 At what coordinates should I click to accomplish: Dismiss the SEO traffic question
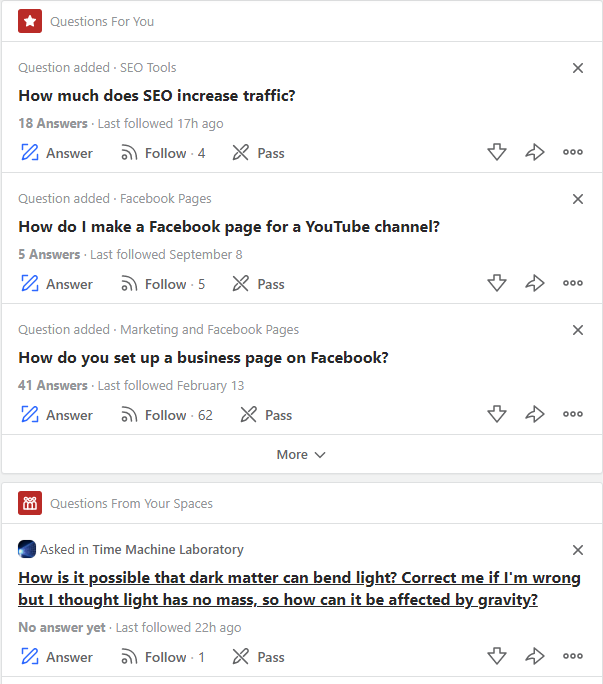578,68
